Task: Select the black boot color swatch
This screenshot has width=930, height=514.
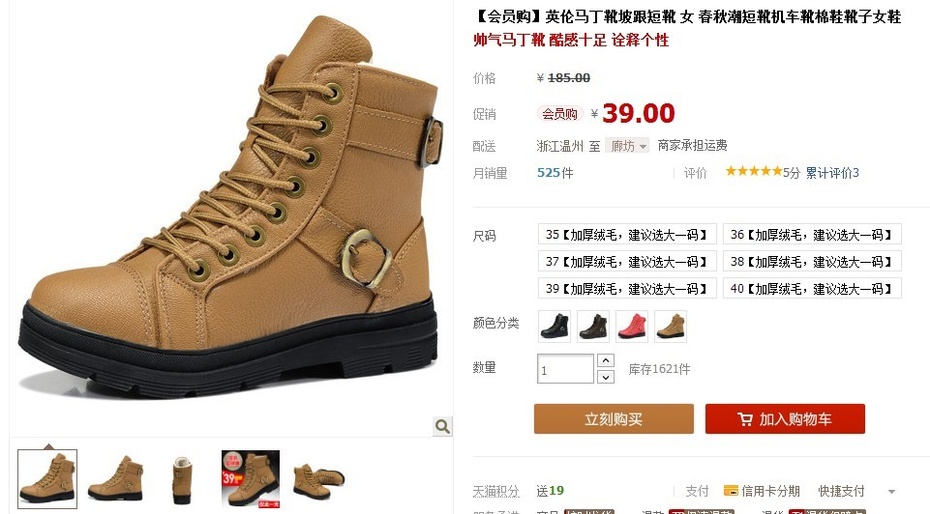Action: 555,326
